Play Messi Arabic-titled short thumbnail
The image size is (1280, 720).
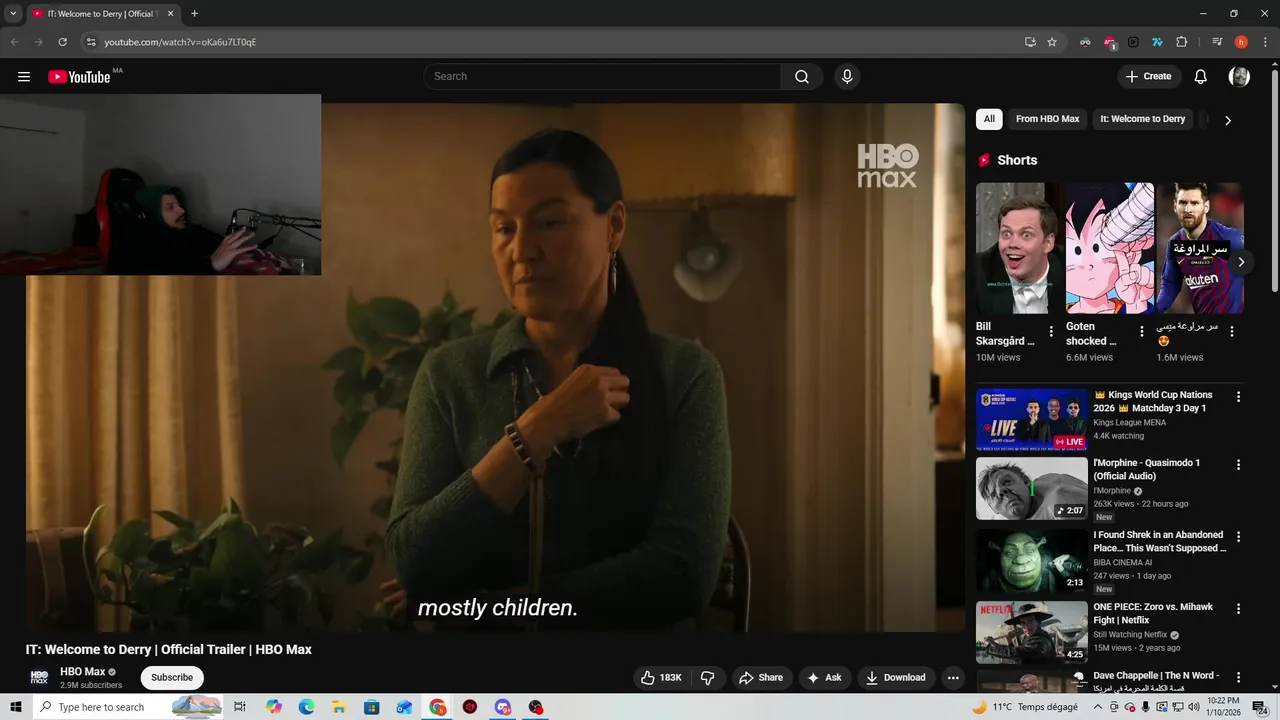[x=1200, y=248]
